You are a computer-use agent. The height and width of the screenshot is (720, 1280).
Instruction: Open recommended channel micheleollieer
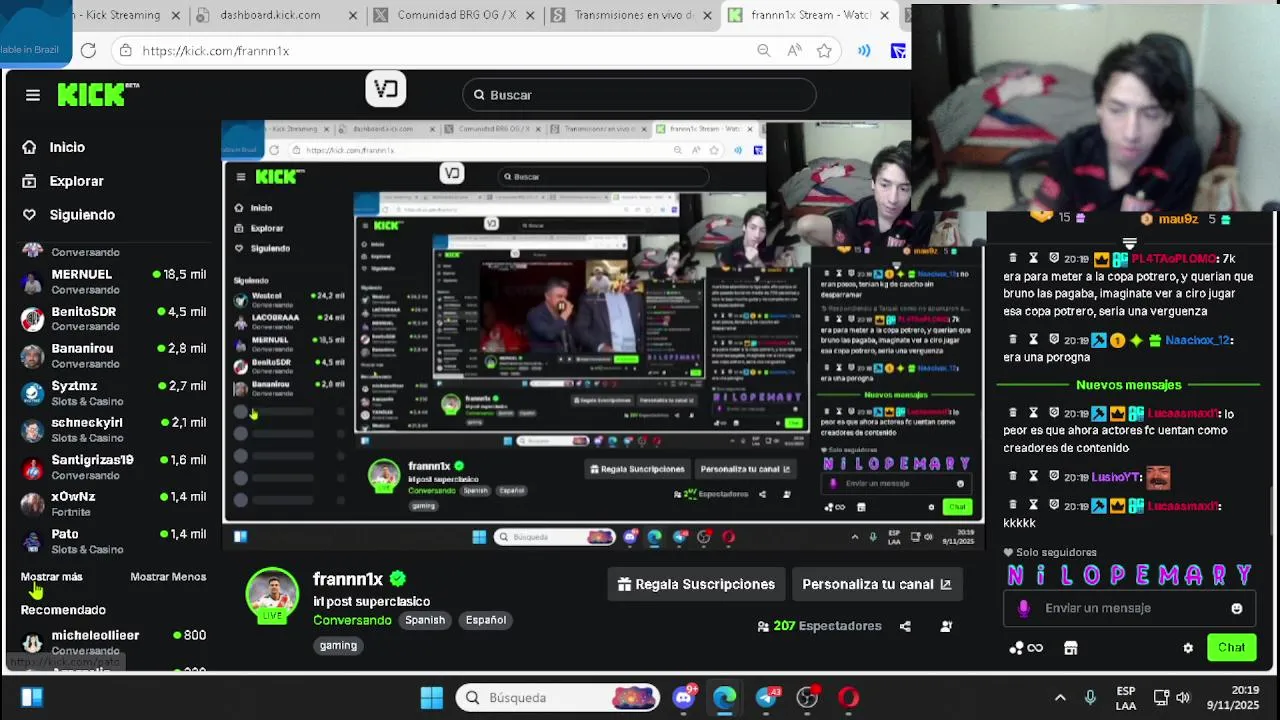pos(113,641)
